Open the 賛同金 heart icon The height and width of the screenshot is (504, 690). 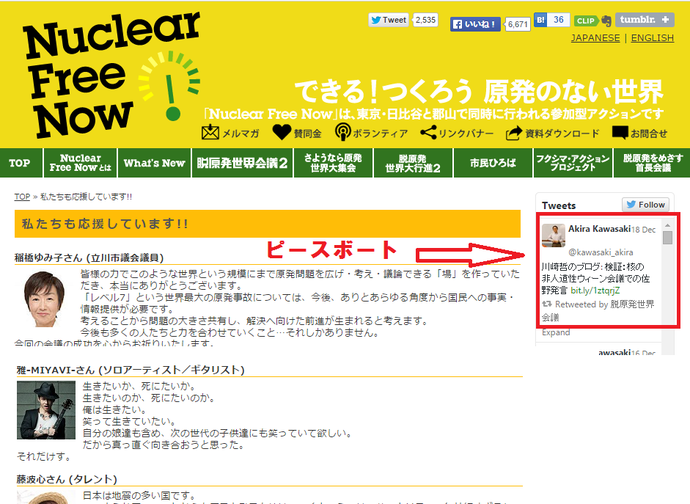tap(282, 132)
